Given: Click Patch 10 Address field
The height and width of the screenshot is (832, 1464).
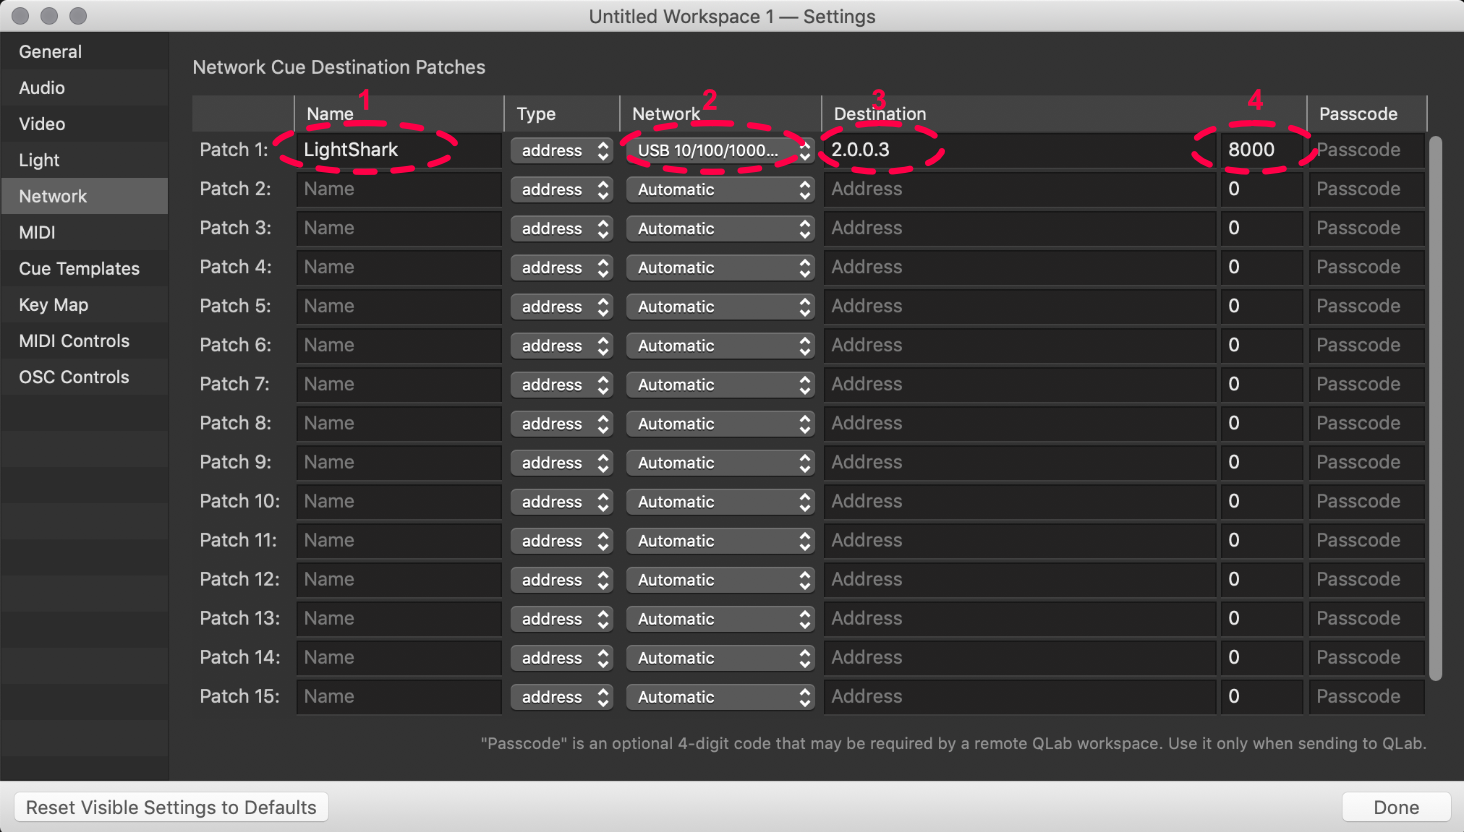Looking at the screenshot, I should 1020,501.
